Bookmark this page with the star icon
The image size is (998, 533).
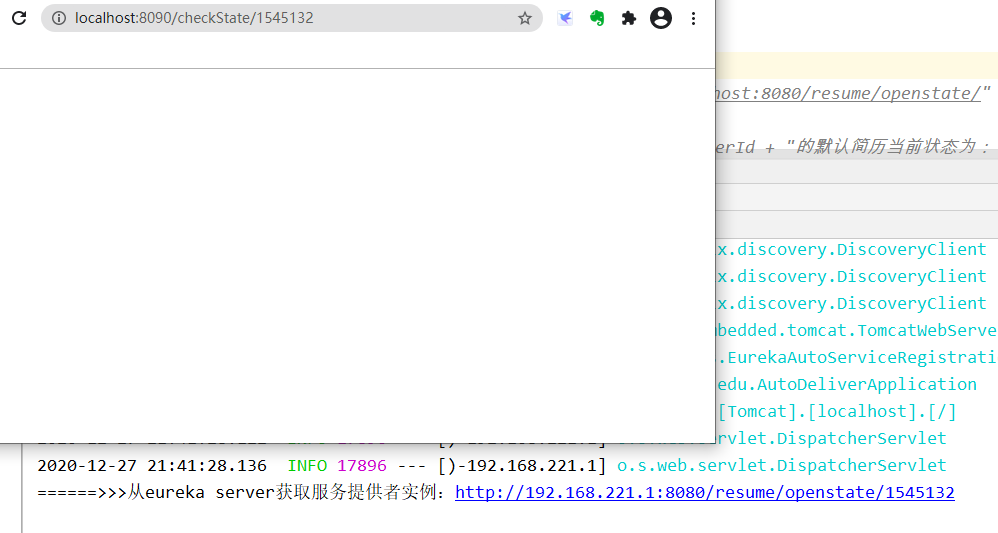524,18
